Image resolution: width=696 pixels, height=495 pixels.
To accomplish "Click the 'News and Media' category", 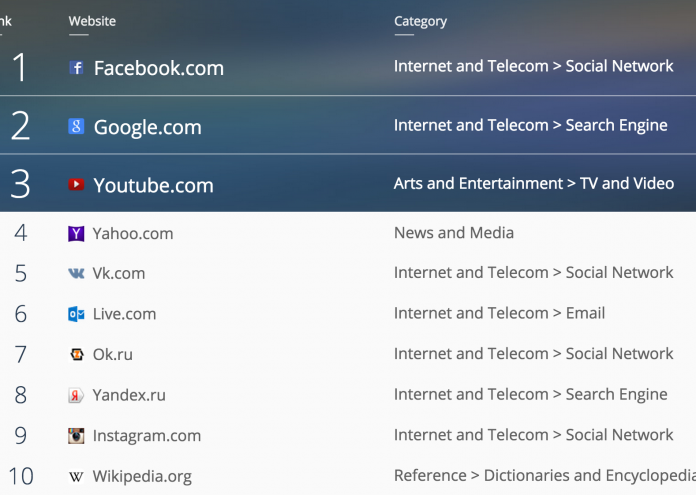I will point(454,233).
